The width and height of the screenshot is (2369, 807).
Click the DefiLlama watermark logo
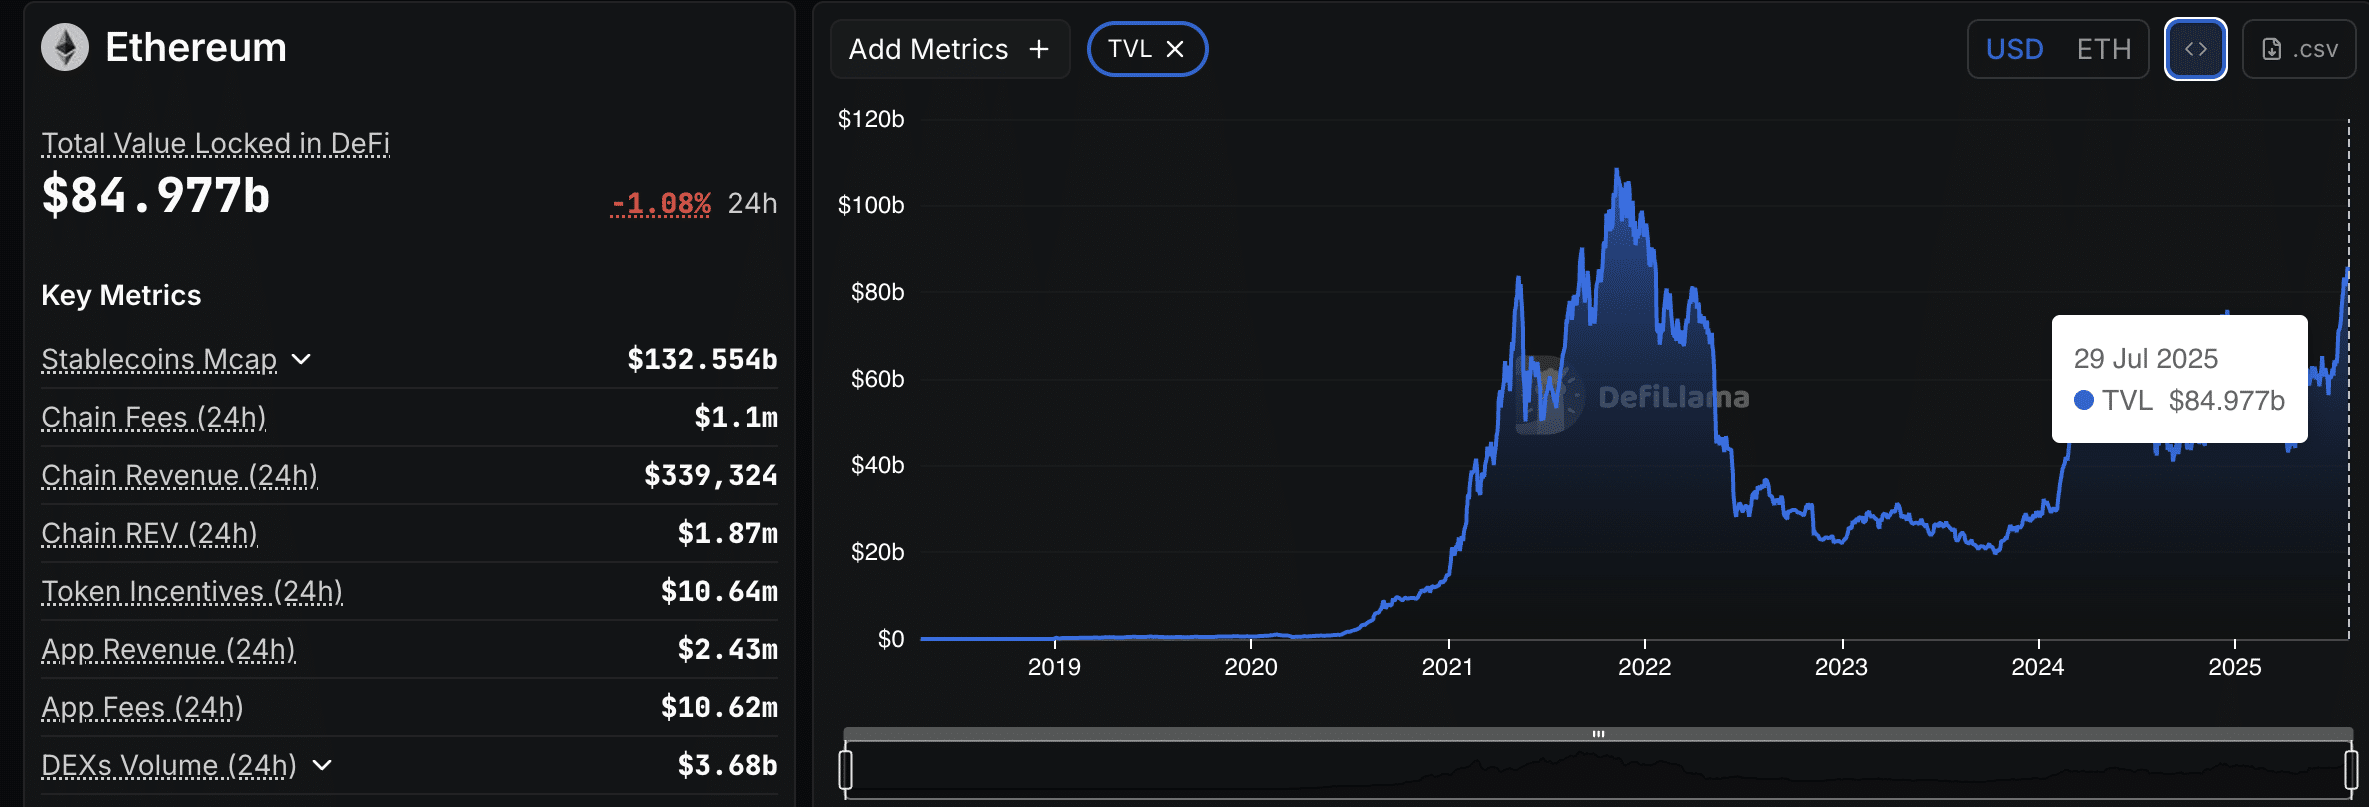[1549, 396]
